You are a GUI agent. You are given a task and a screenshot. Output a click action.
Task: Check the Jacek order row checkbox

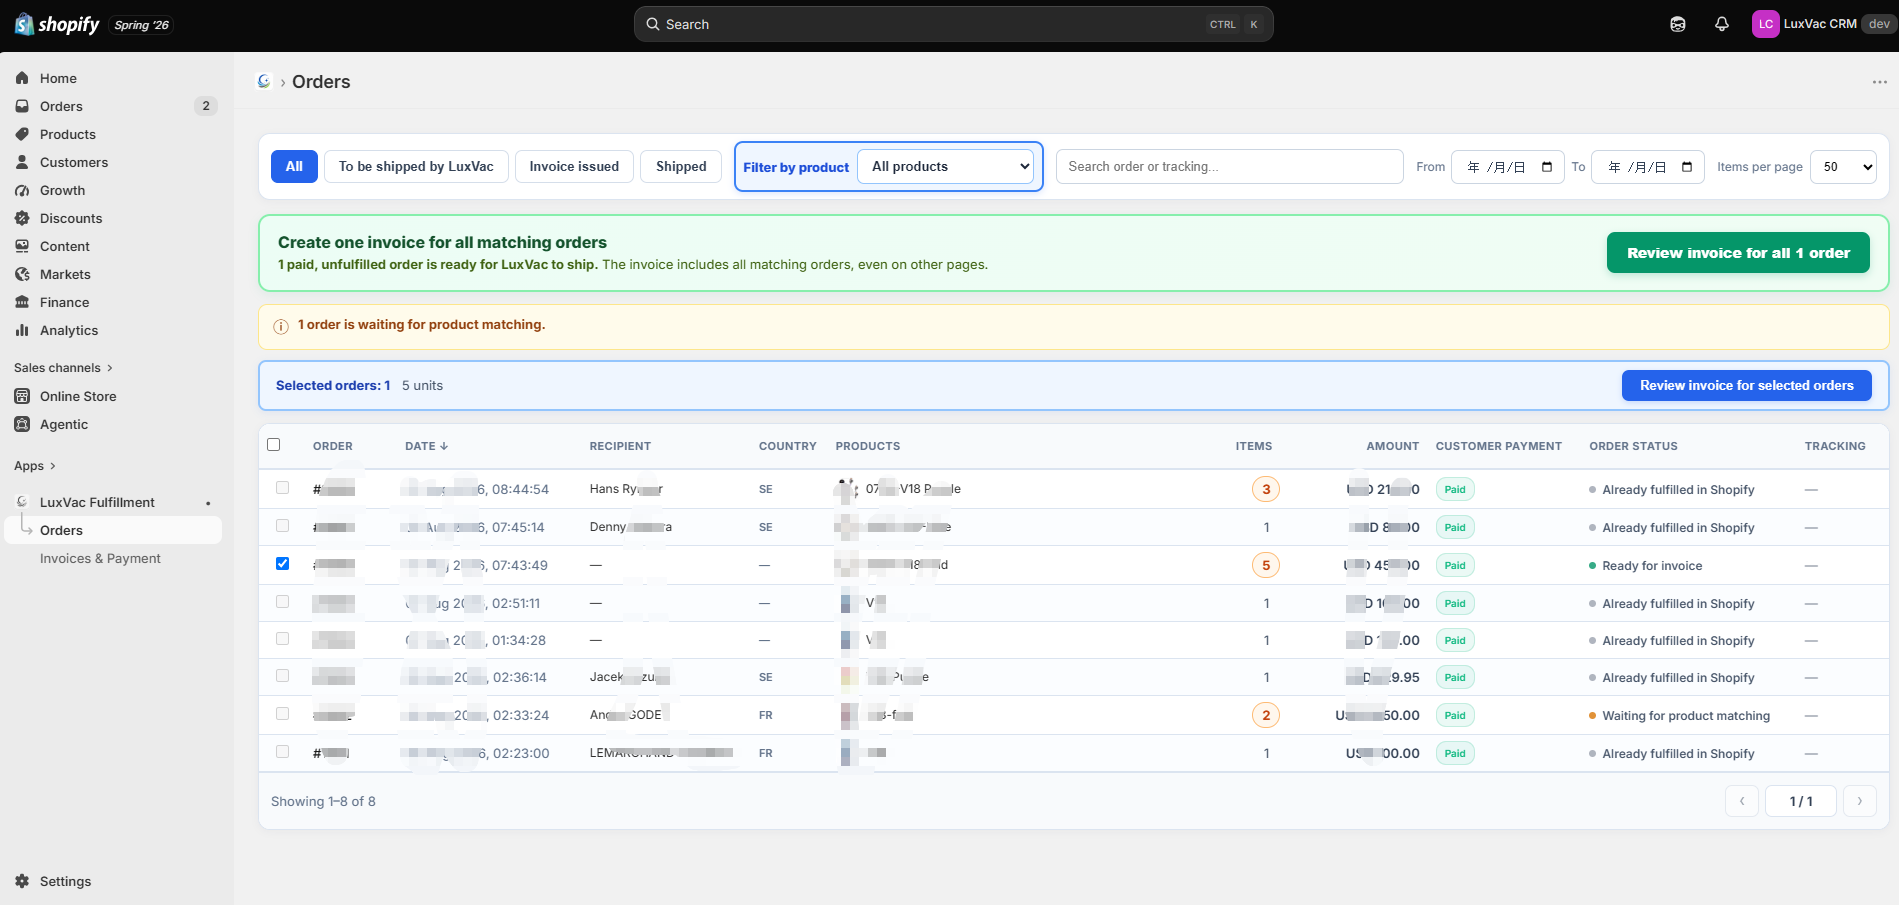point(283,676)
